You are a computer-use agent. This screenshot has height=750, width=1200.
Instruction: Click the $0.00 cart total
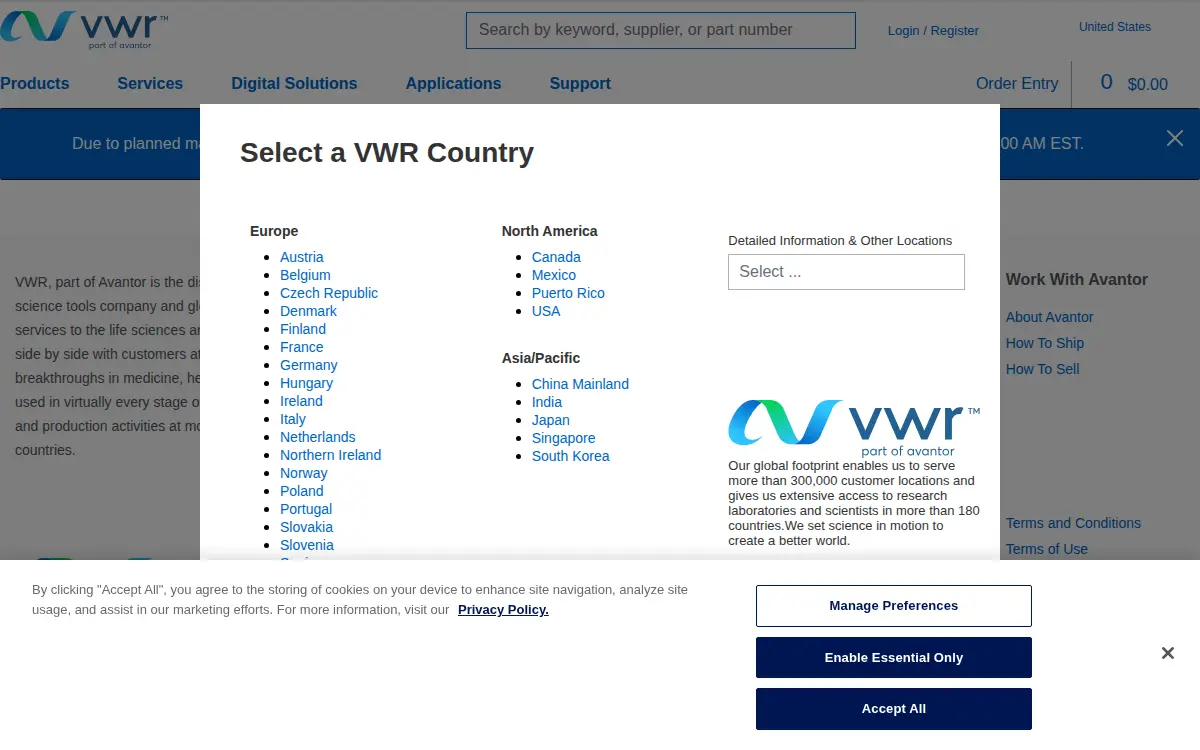coord(1147,85)
